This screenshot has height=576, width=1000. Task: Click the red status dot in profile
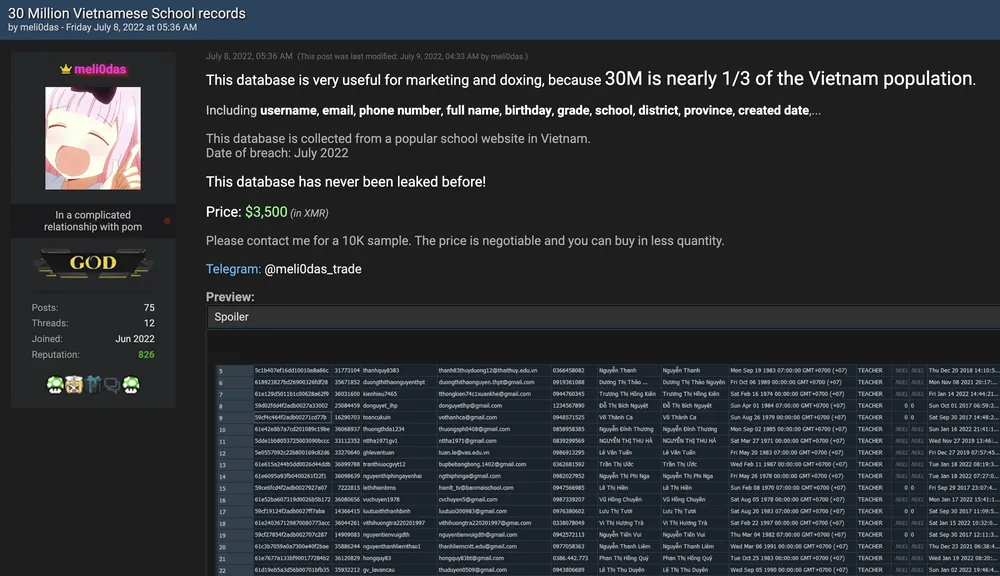click(167, 221)
